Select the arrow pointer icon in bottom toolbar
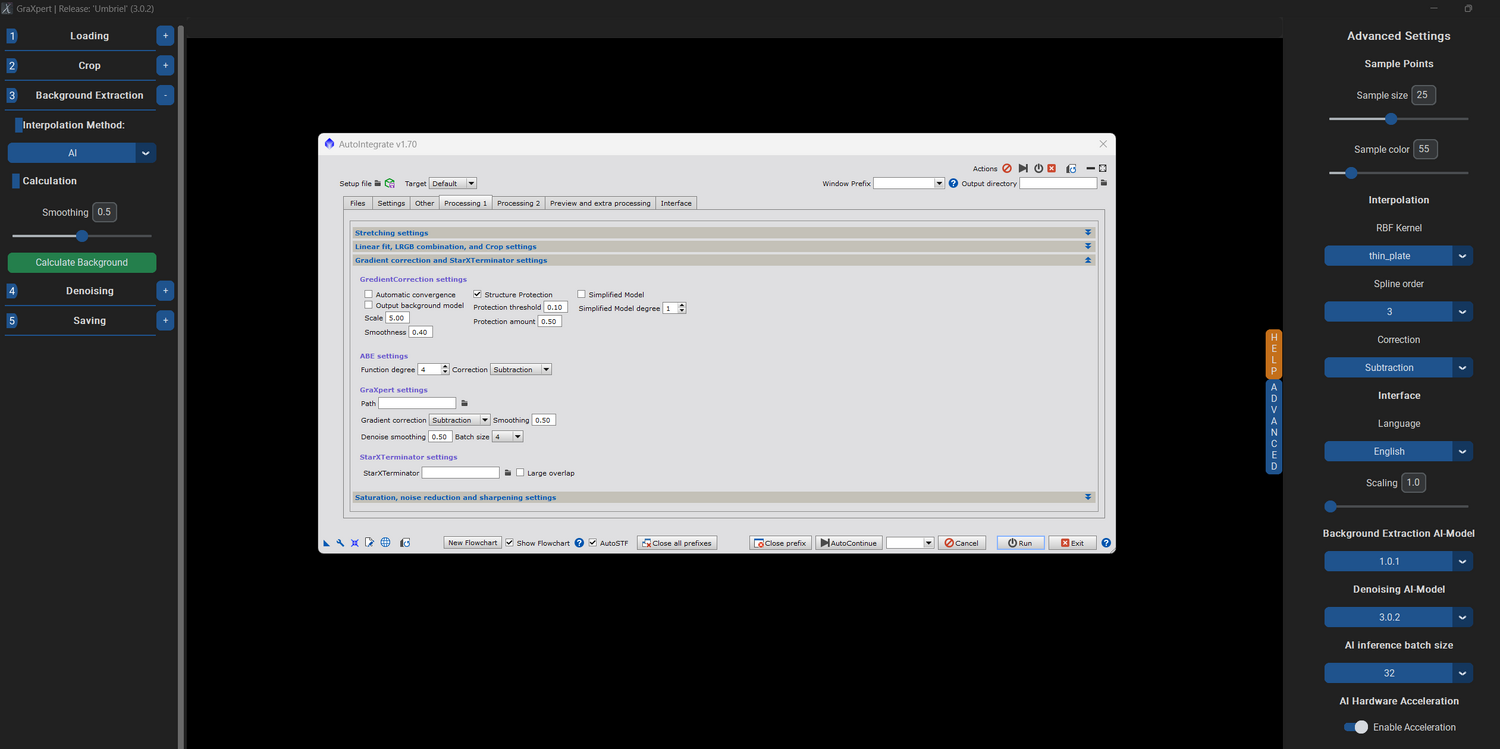The image size is (1500, 749). [327, 542]
